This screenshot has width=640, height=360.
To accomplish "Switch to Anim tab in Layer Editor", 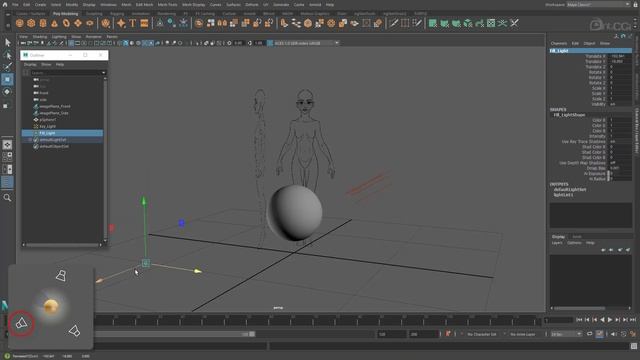I will pos(576,237).
